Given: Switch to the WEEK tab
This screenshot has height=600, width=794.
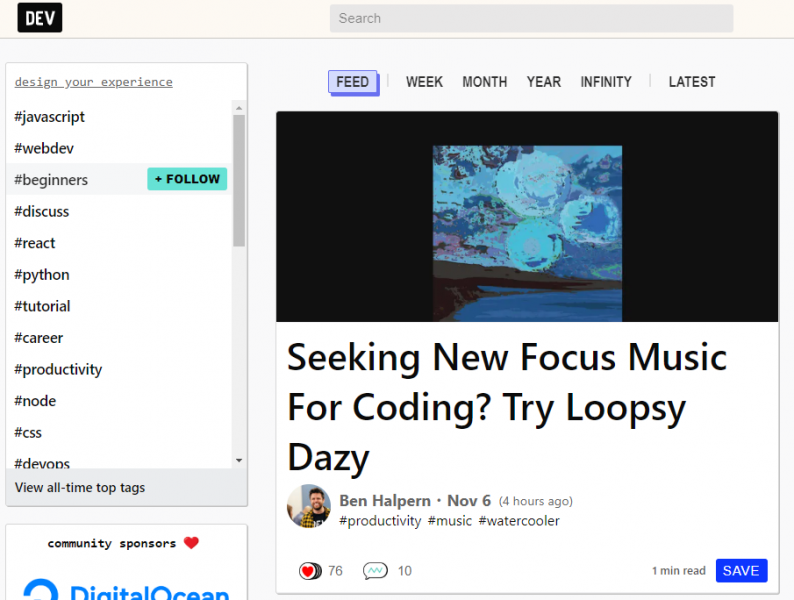Looking at the screenshot, I should [x=424, y=82].
